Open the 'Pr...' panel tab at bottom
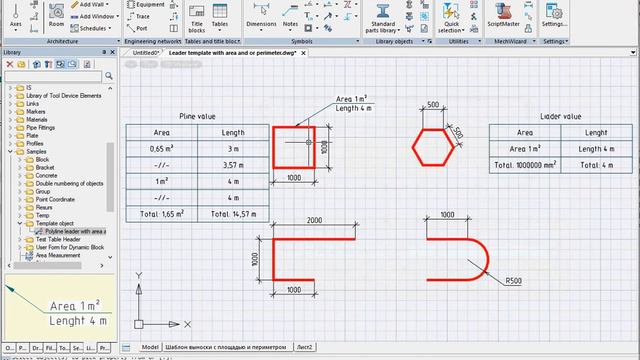The width and height of the screenshot is (640, 360). [x=104, y=348]
